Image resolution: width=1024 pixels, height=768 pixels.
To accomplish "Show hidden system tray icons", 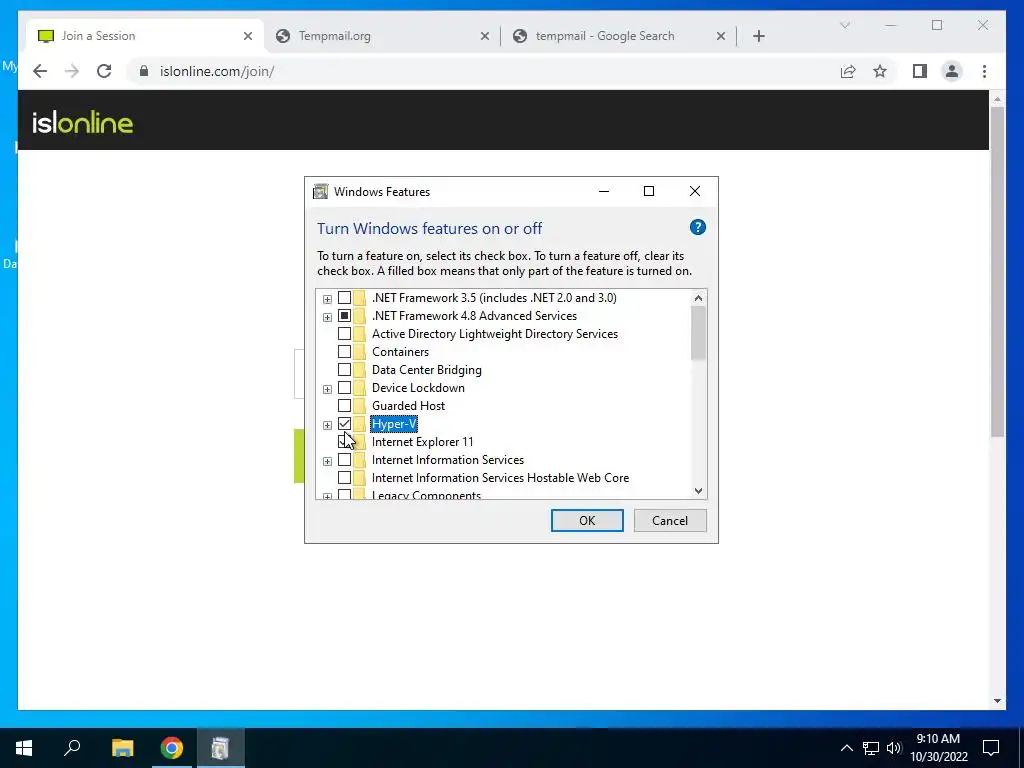I will pyautogui.click(x=846, y=748).
